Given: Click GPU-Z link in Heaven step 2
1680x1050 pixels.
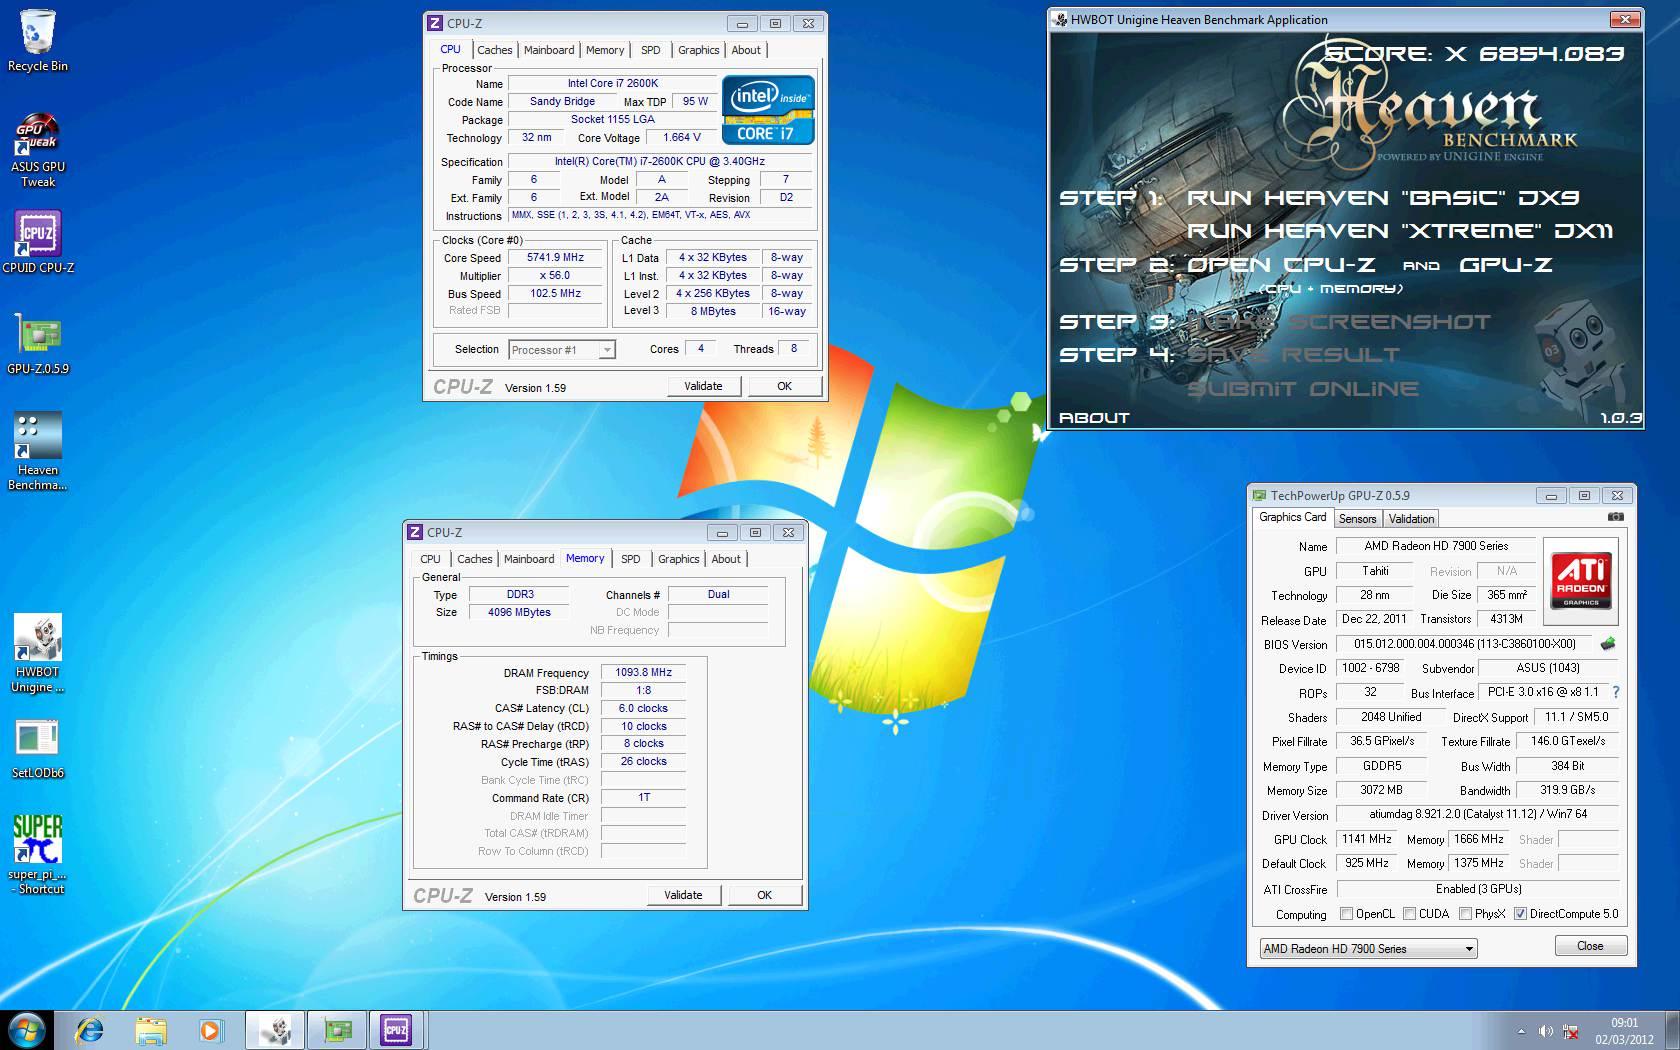Looking at the screenshot, I should tap(1505, 265).
